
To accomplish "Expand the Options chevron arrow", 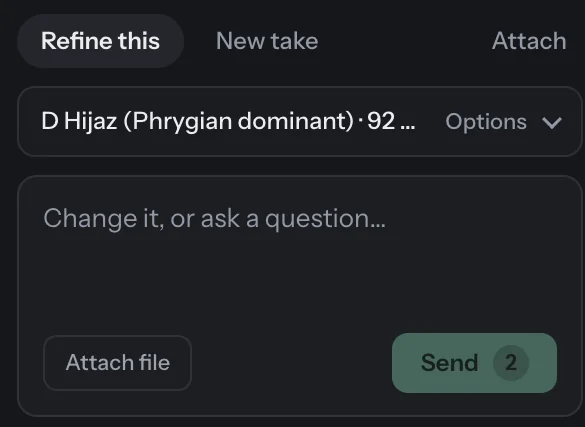I will pos(552,122).
